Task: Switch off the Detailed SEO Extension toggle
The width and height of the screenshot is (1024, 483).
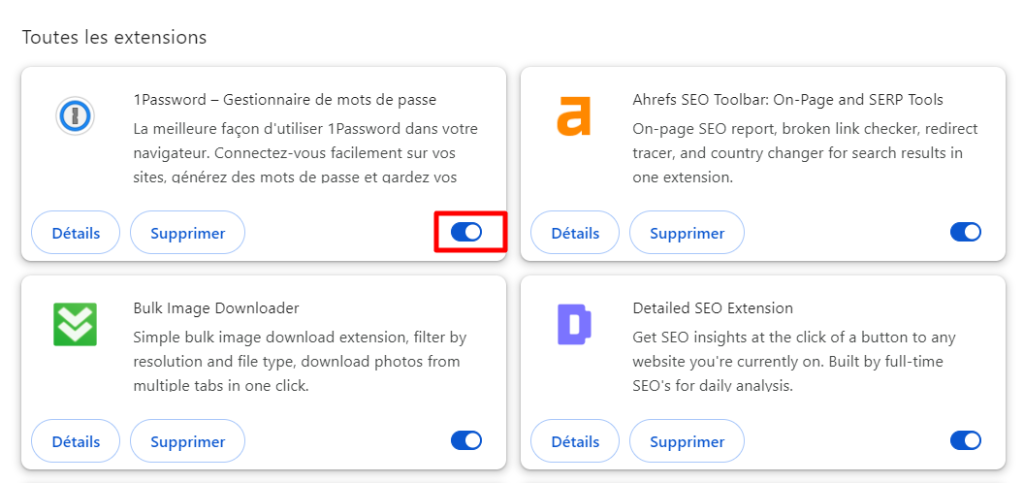Action: click(x=965, y=441)
